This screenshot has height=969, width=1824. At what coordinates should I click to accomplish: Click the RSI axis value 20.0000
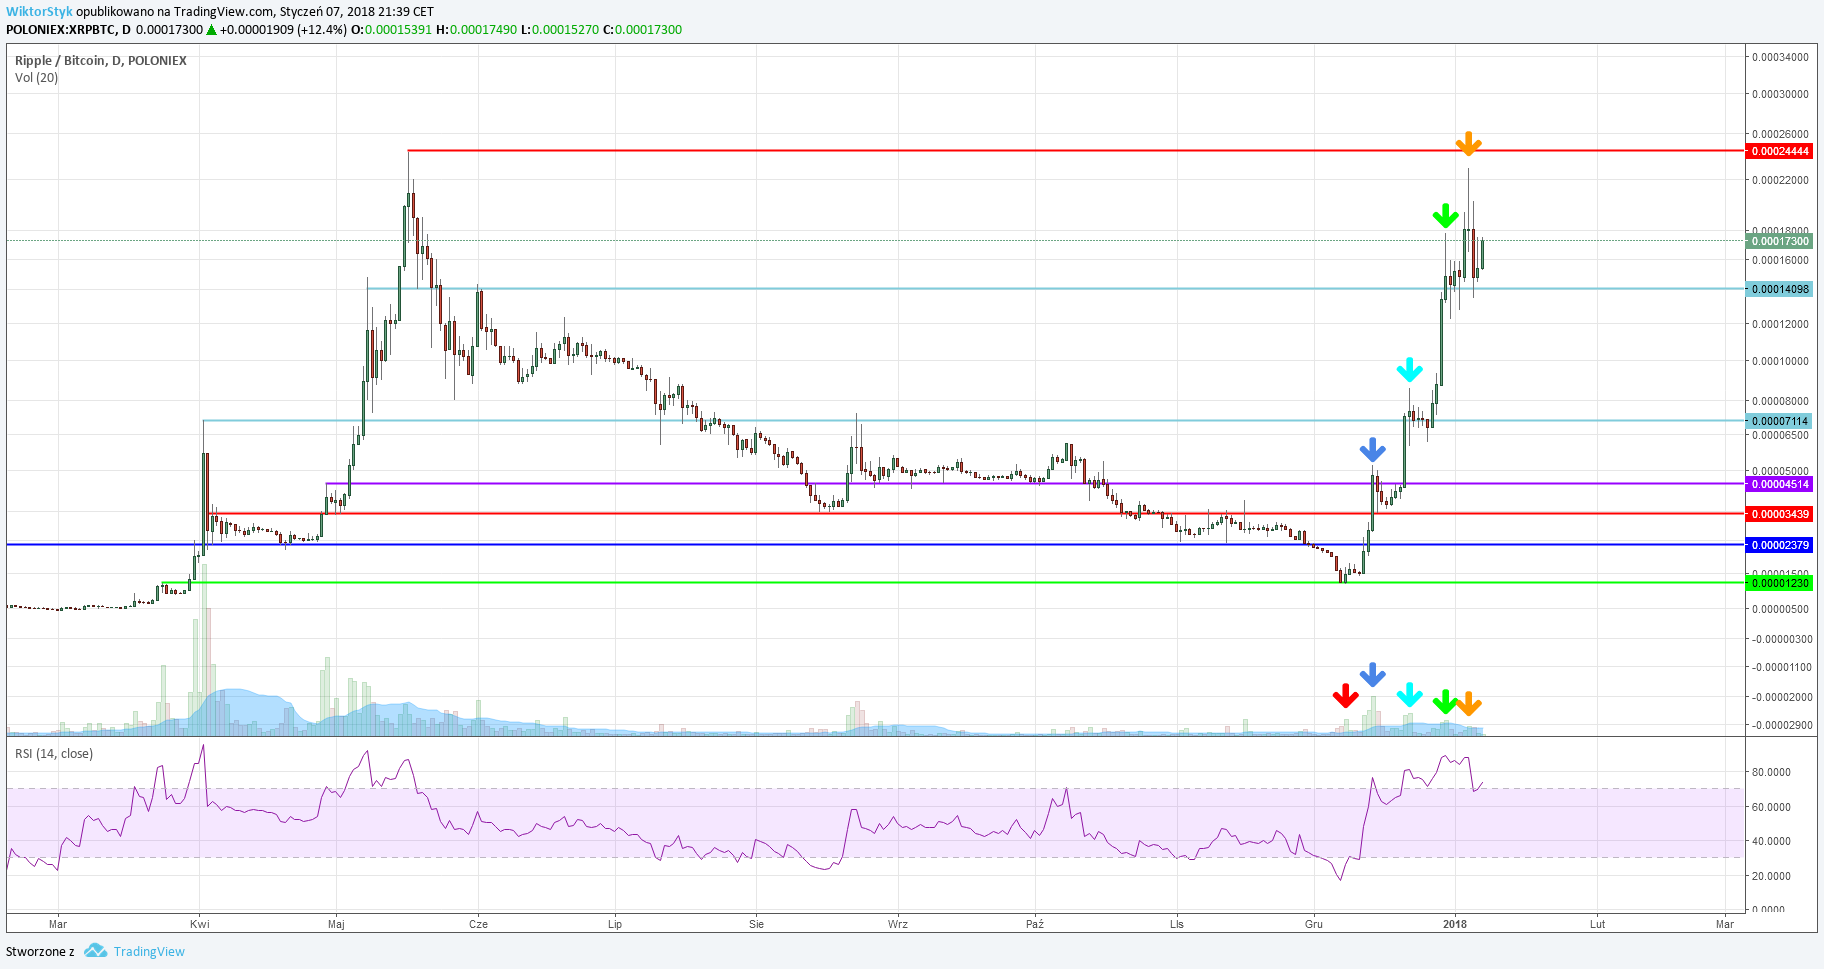click(1771, 876)
